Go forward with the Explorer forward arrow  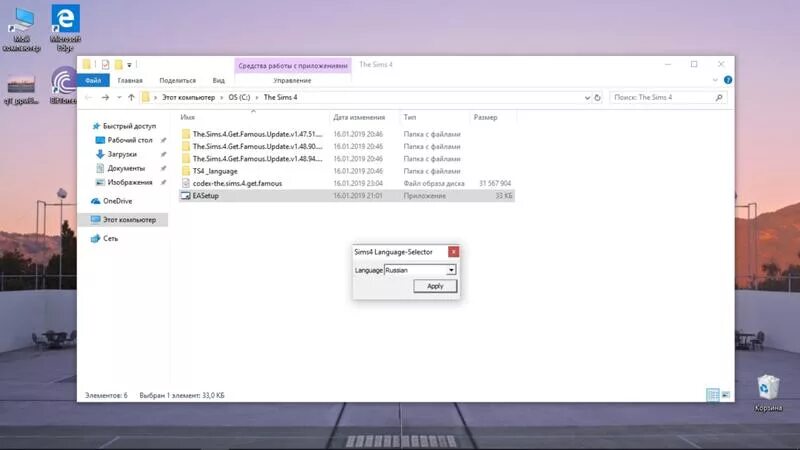[105, 97]
